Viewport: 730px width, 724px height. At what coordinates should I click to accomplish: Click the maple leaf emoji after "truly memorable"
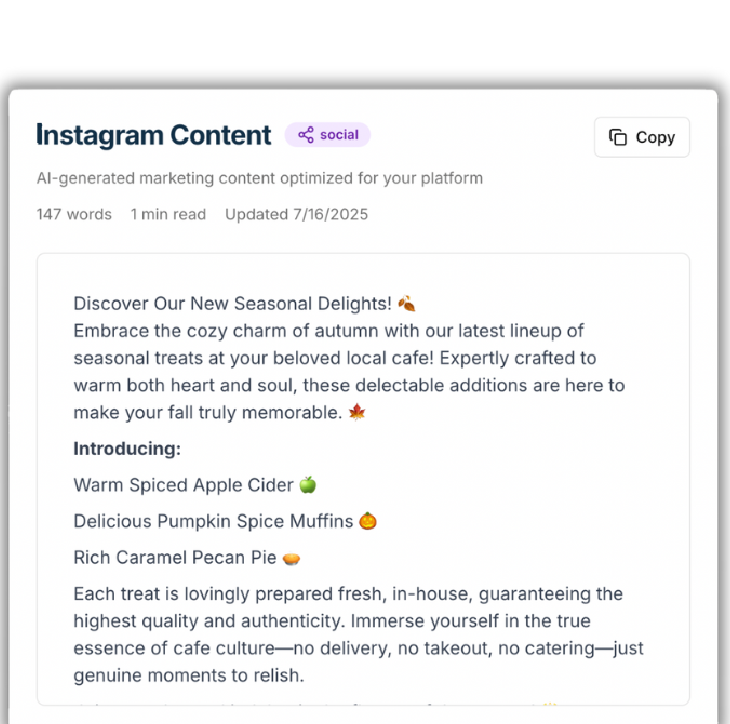point(357,412)
